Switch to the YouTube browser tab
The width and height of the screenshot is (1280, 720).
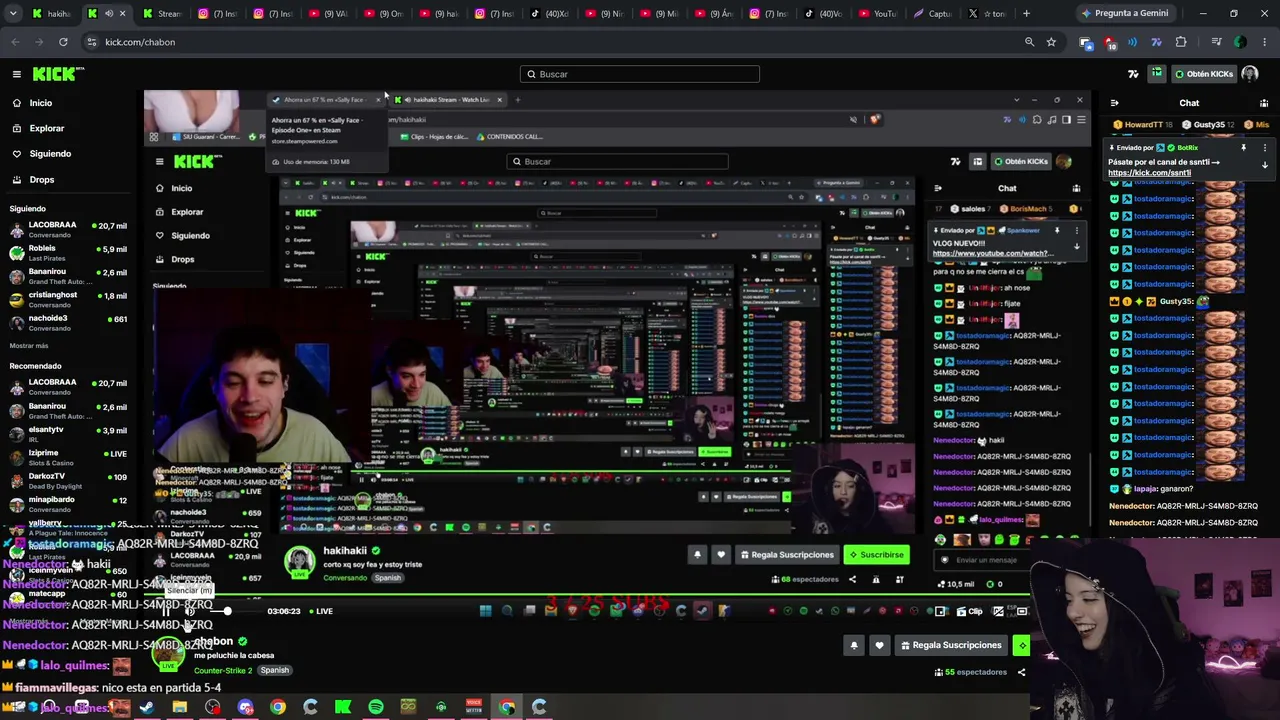879,14
